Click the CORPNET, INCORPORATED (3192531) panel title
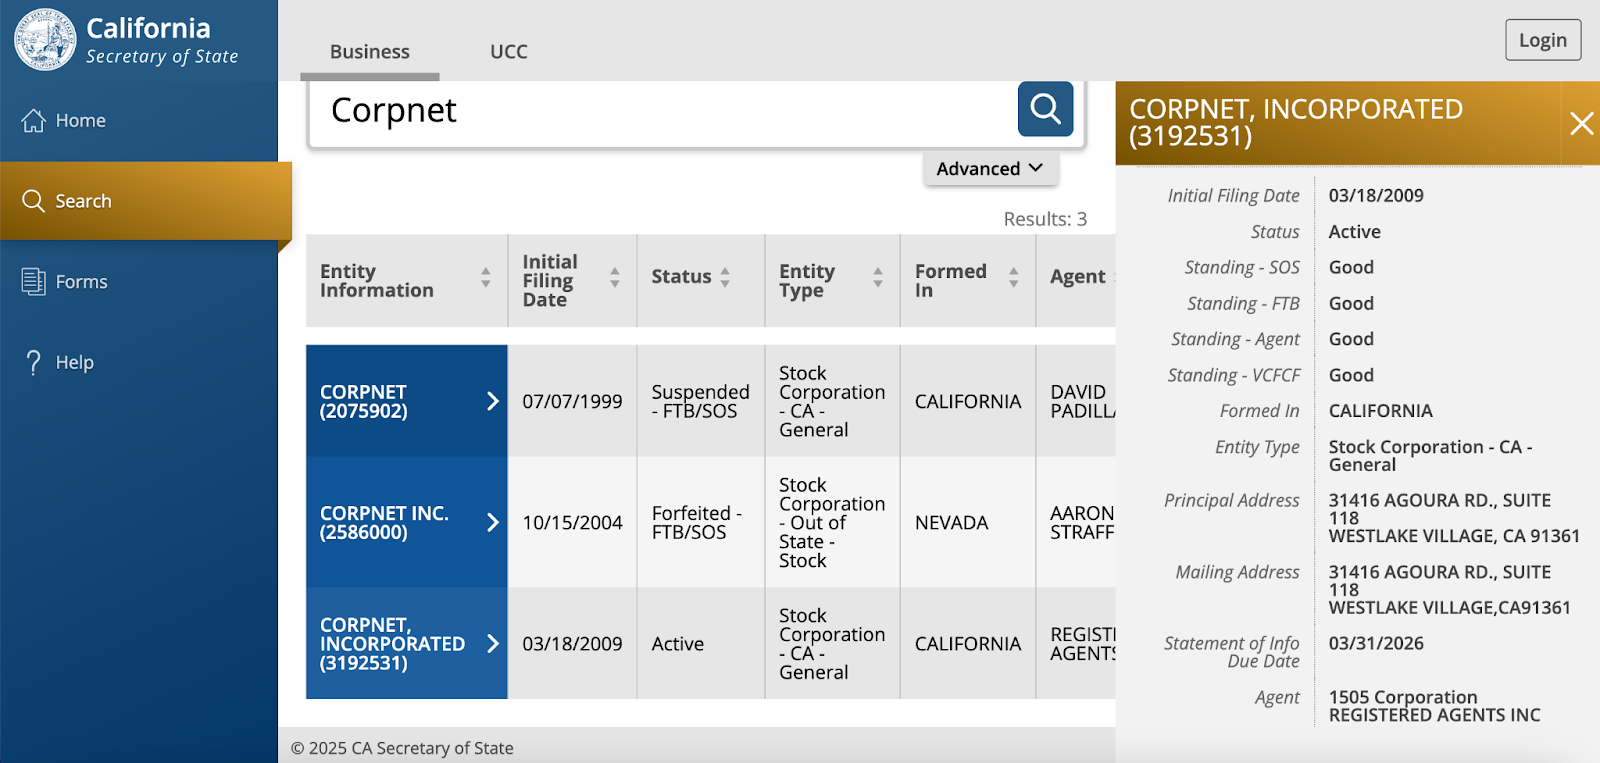Screen dimensions: 1600x763 (x=1296, y=123)
